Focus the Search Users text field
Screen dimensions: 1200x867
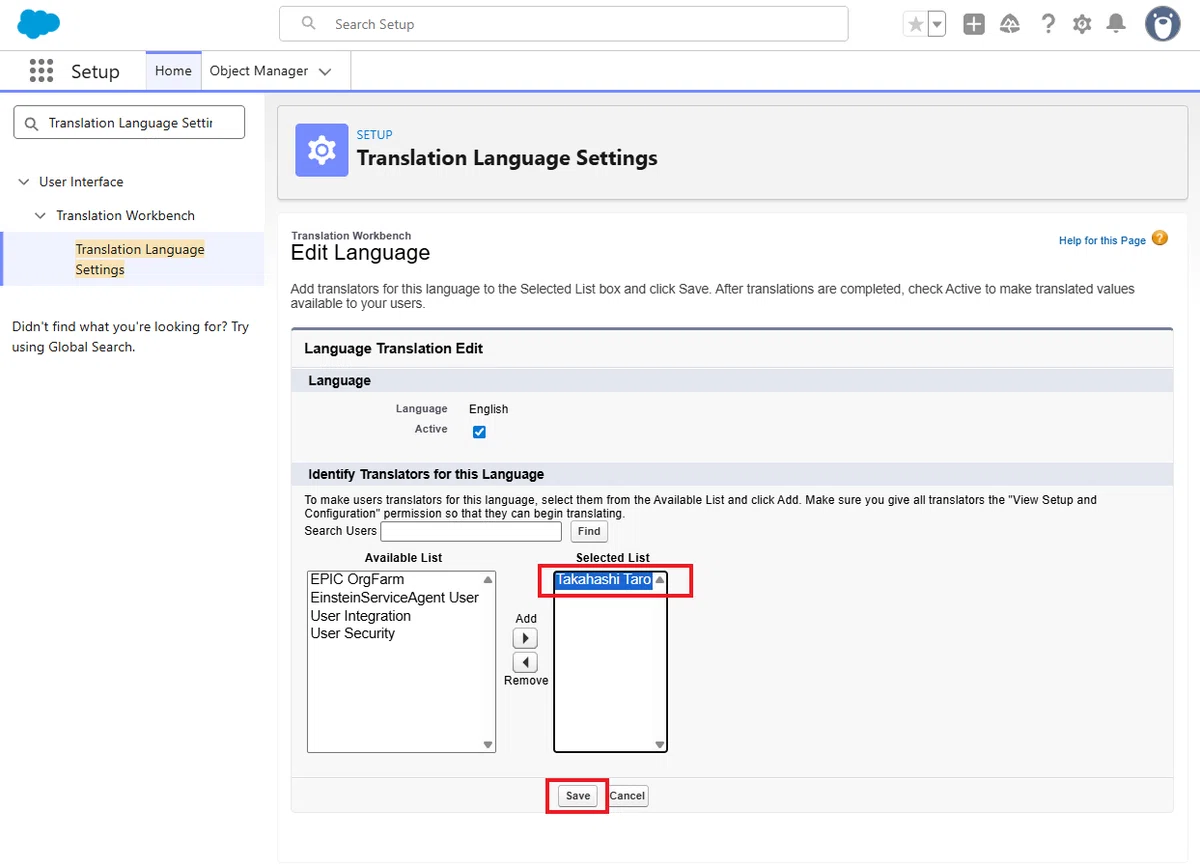click(x=471, y=531)
